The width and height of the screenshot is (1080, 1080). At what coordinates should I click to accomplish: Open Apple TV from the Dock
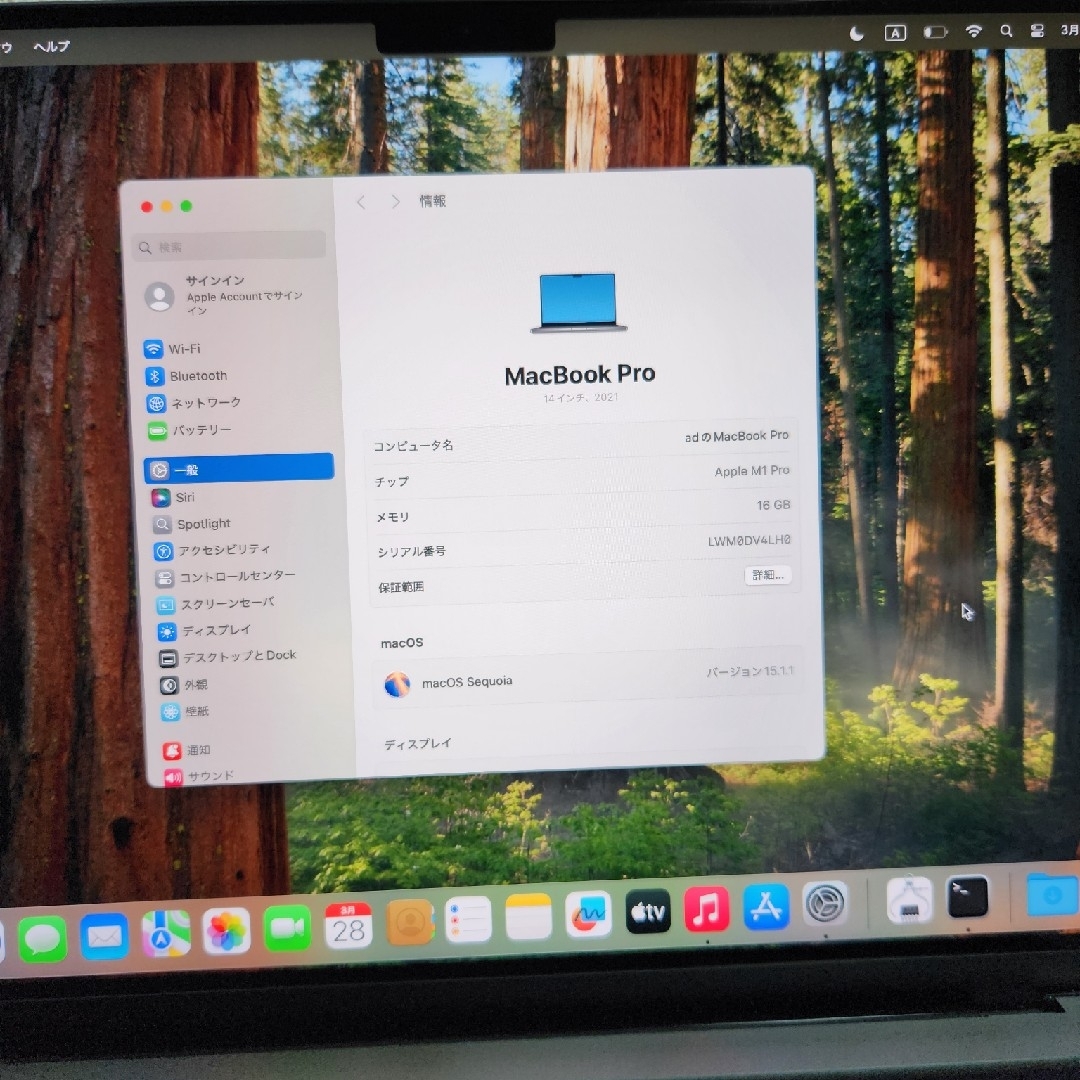647,911
